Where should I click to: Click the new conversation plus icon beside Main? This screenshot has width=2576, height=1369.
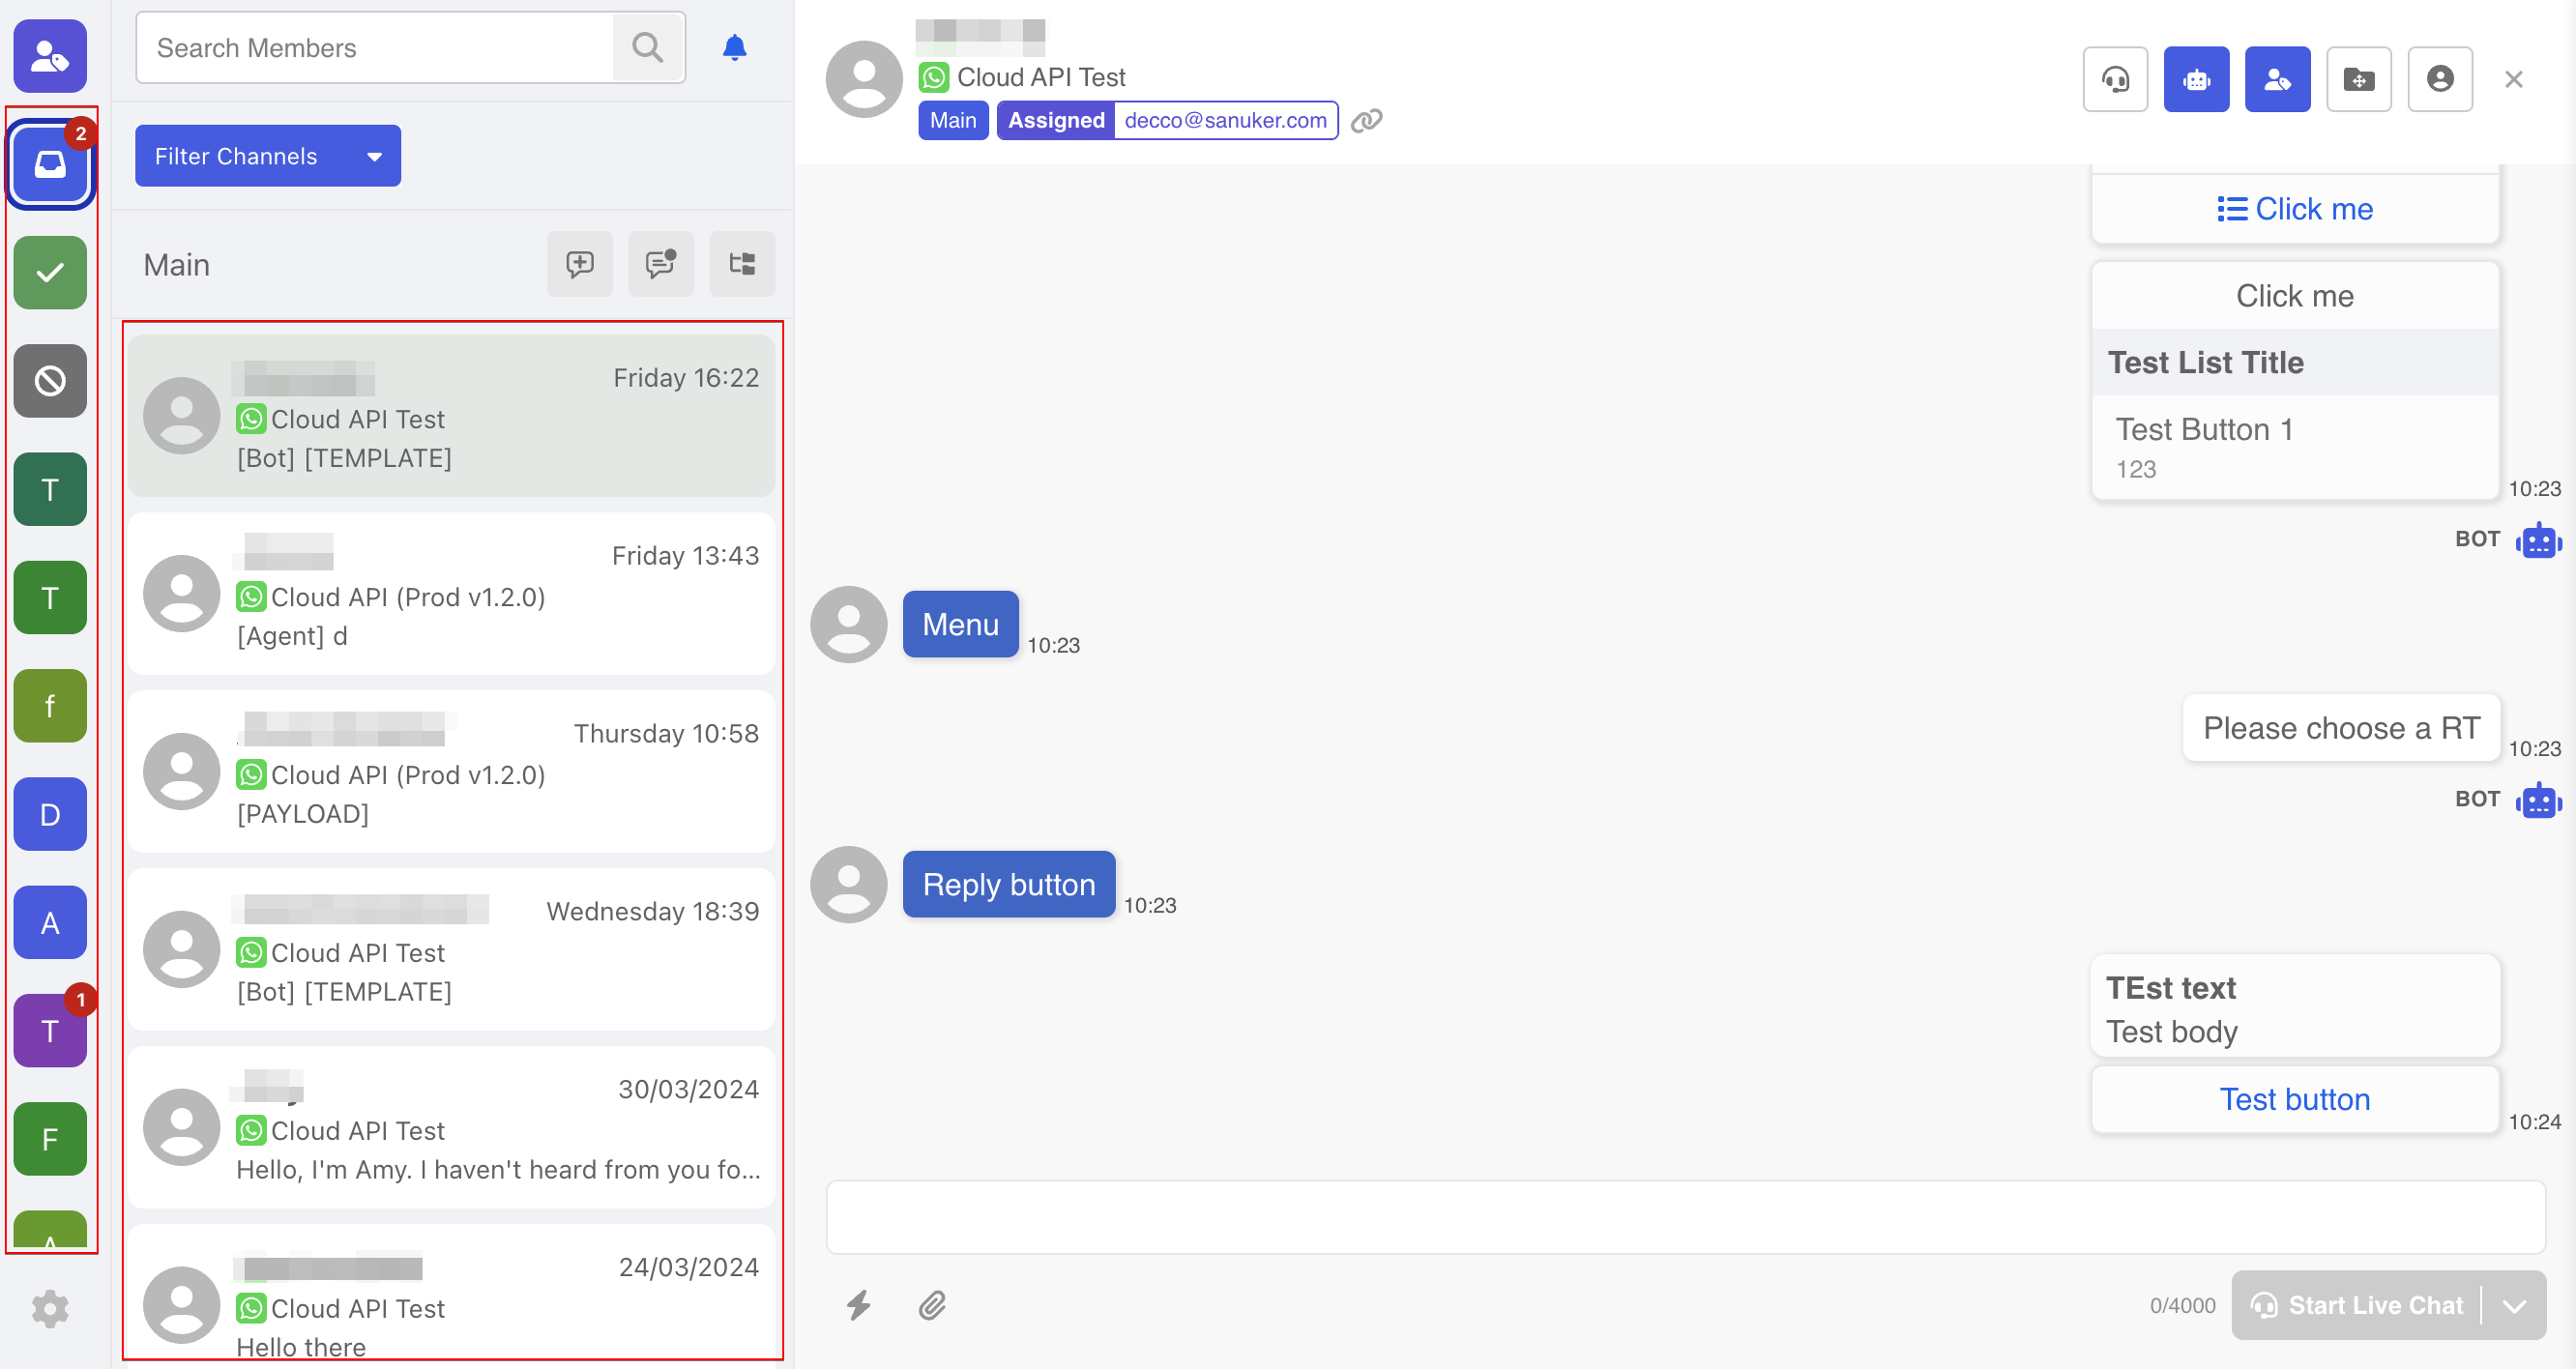[580, 264]
